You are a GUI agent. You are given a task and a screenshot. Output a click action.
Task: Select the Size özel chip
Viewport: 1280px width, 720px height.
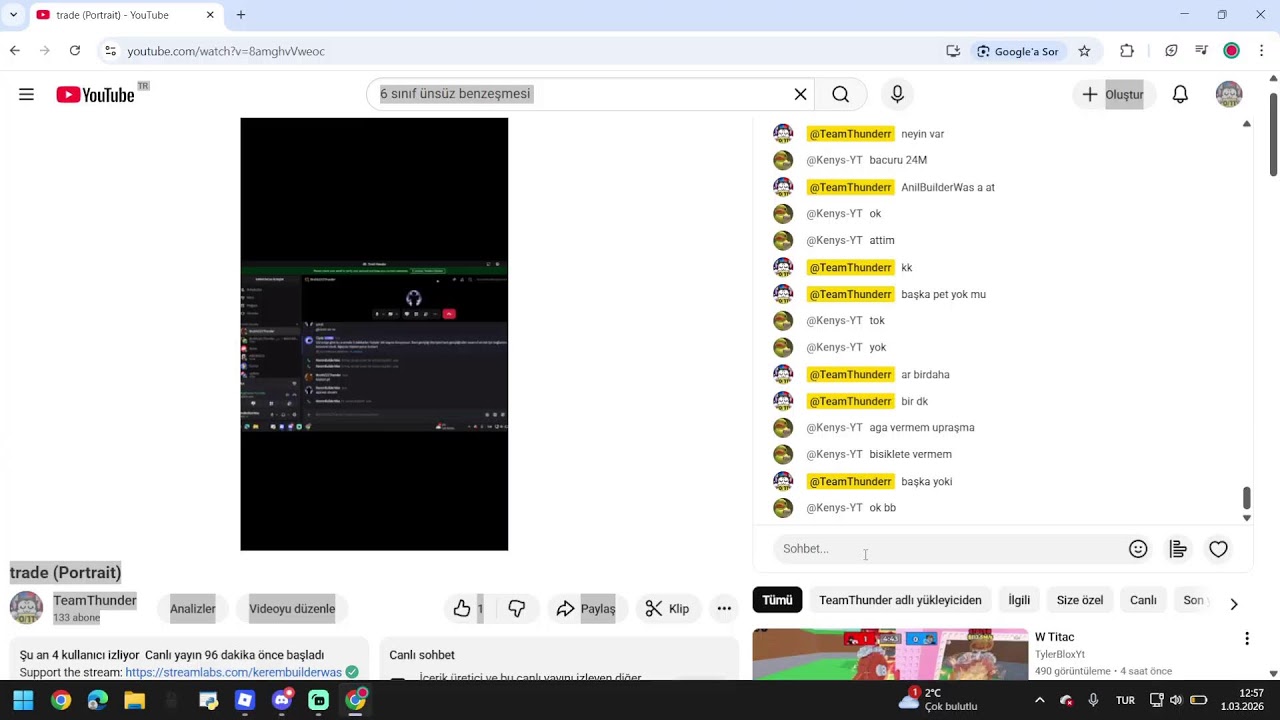[x=1080, y=600]
